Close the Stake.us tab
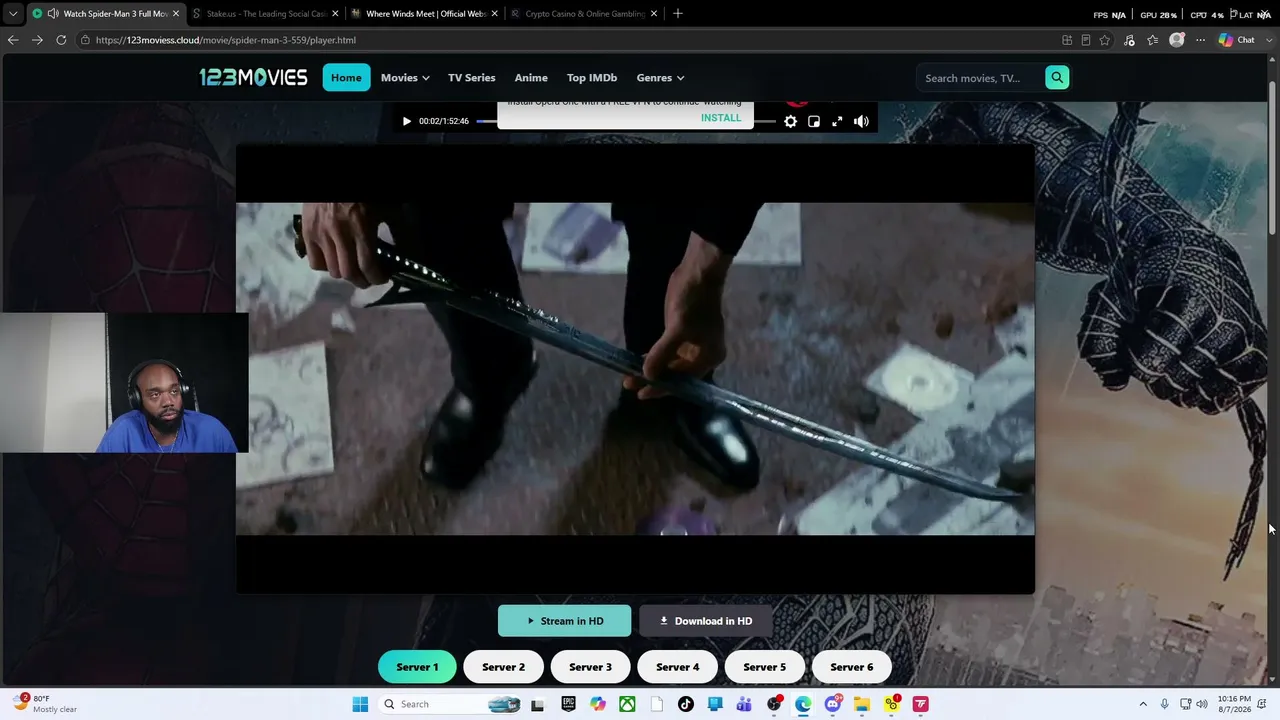The width and height of the screenshot is (1280, 720). pos(335,14)
